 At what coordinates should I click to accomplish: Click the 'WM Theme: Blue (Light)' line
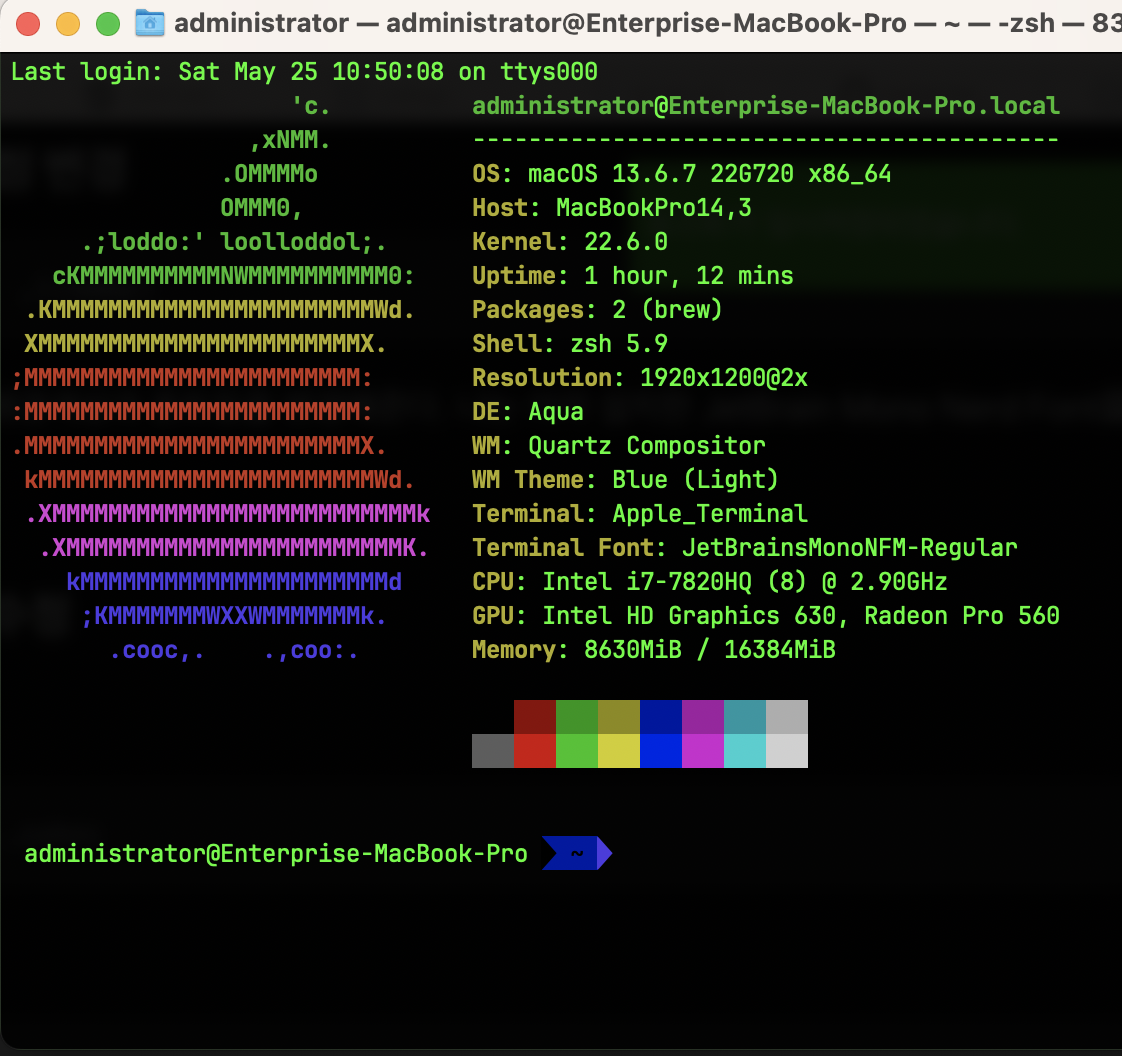click(x=625, y=479)
